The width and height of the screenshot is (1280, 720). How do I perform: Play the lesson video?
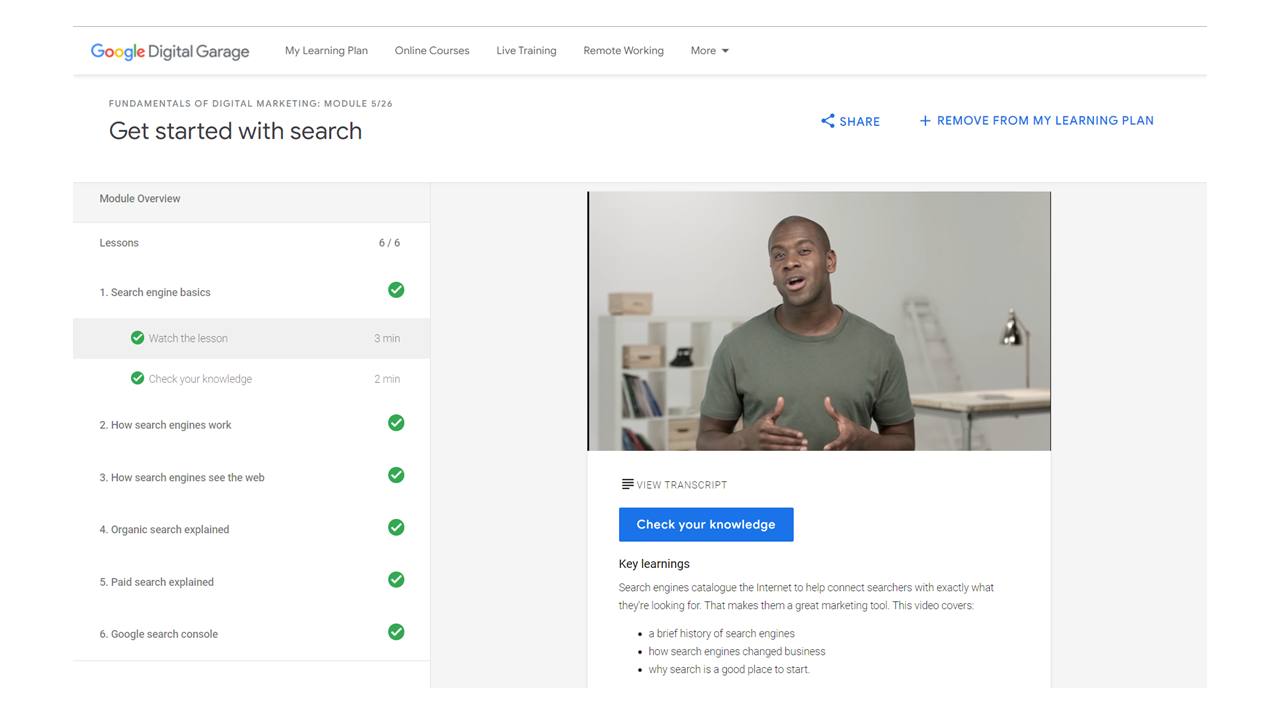819,321
